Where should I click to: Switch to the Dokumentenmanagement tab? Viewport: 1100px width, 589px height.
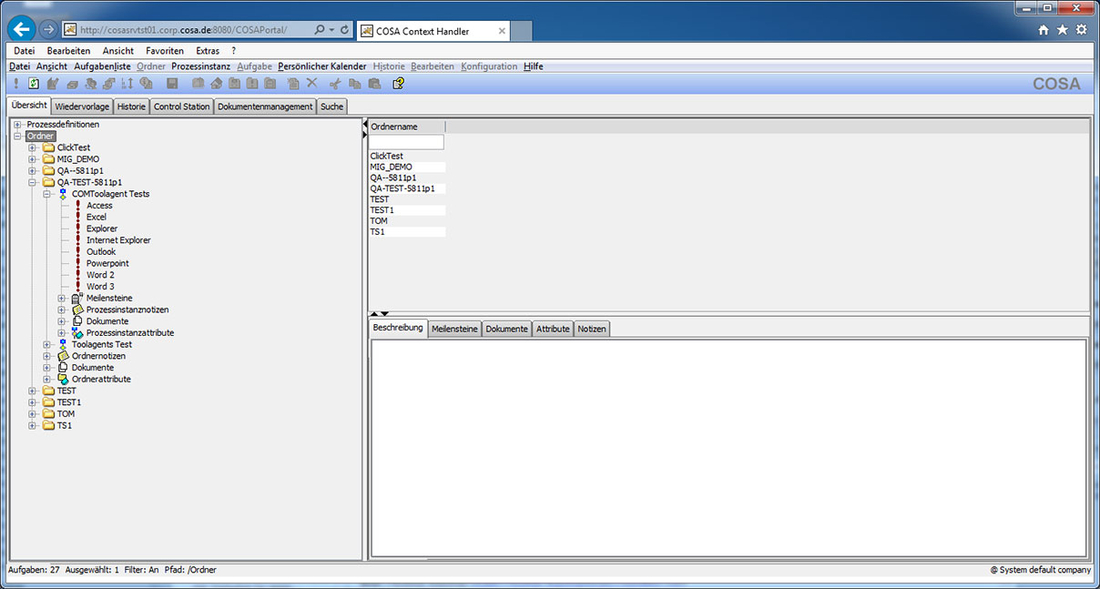pos(264,106)
